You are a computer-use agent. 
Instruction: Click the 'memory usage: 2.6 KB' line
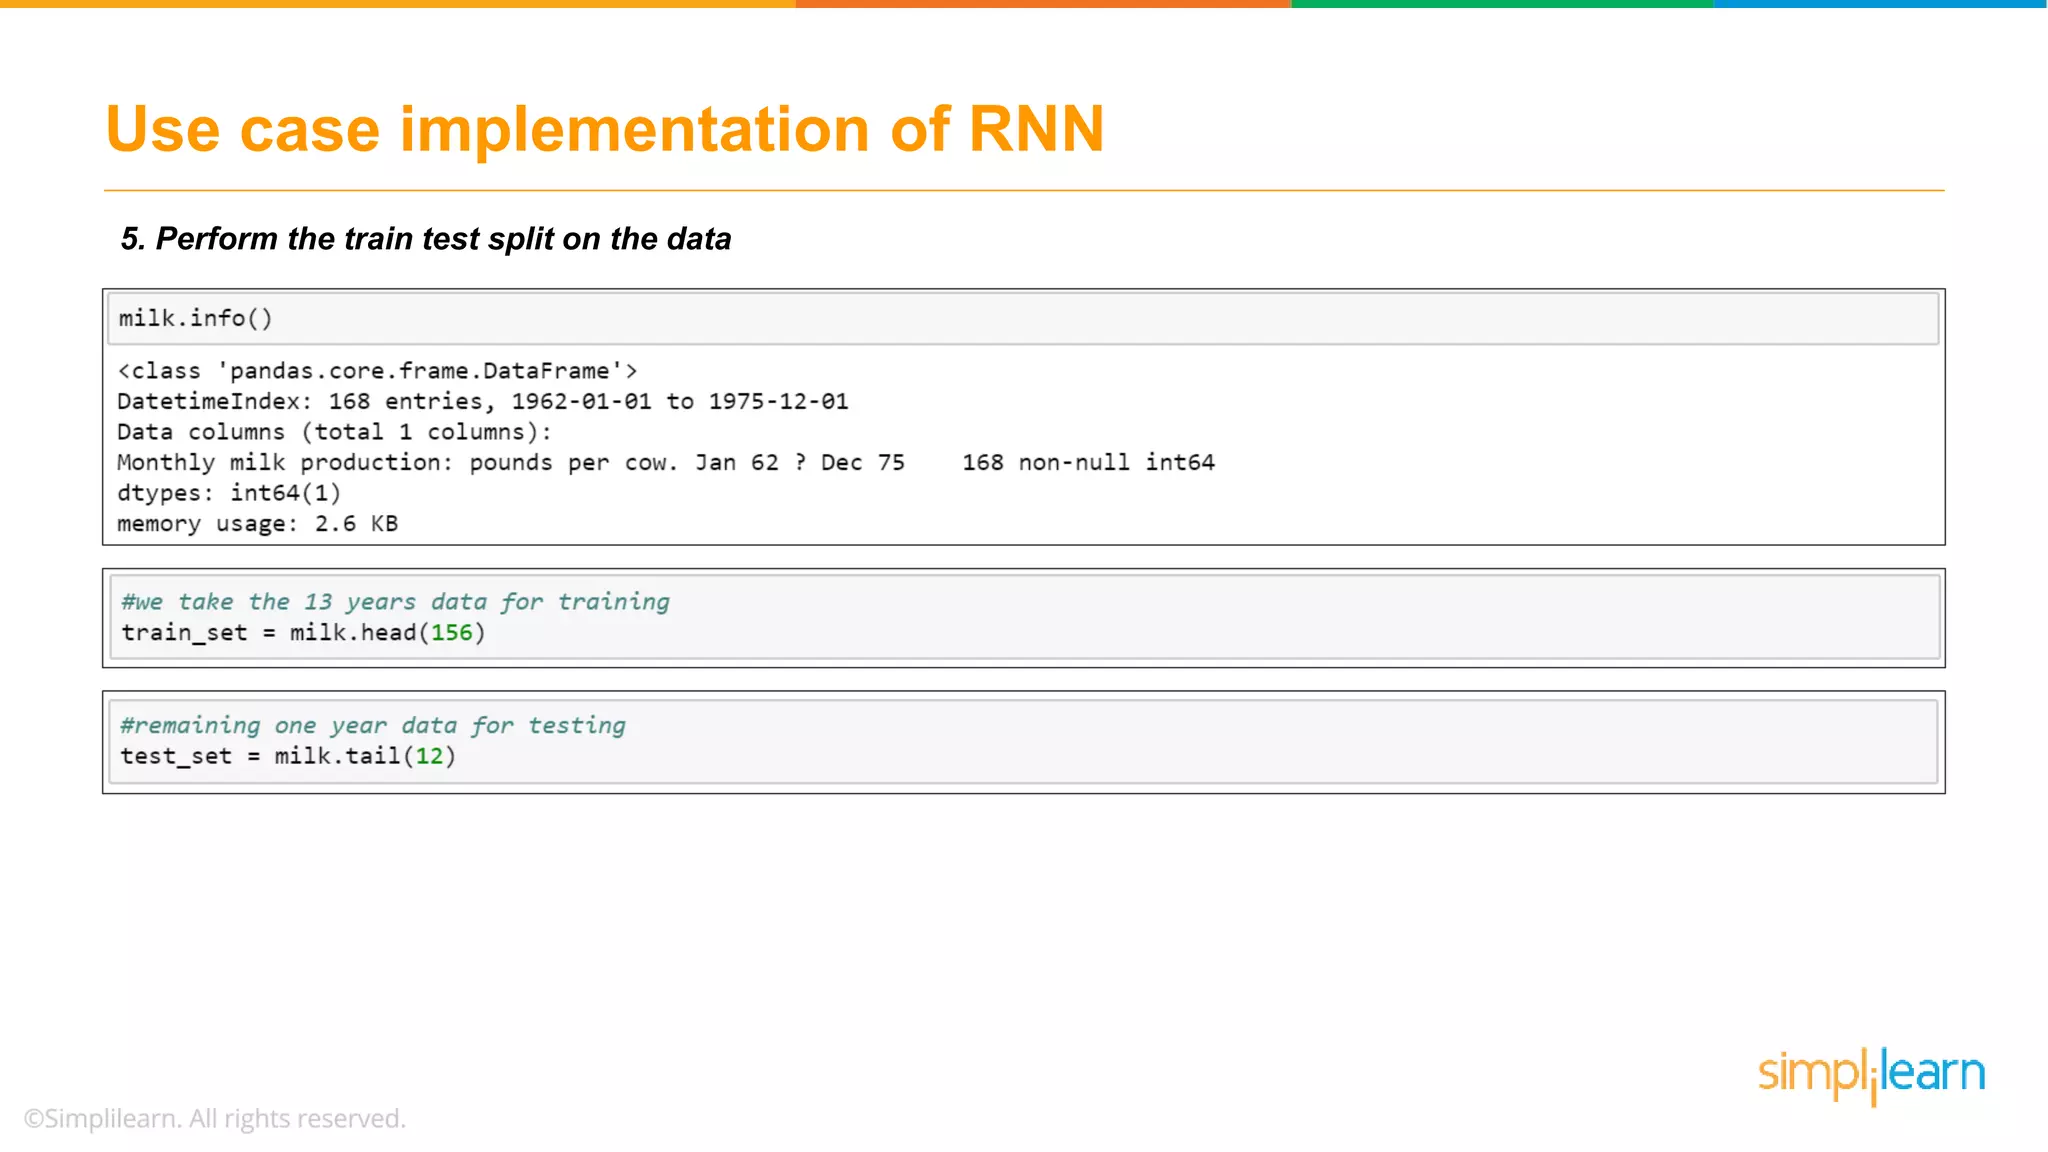click(x=258, y=524)
